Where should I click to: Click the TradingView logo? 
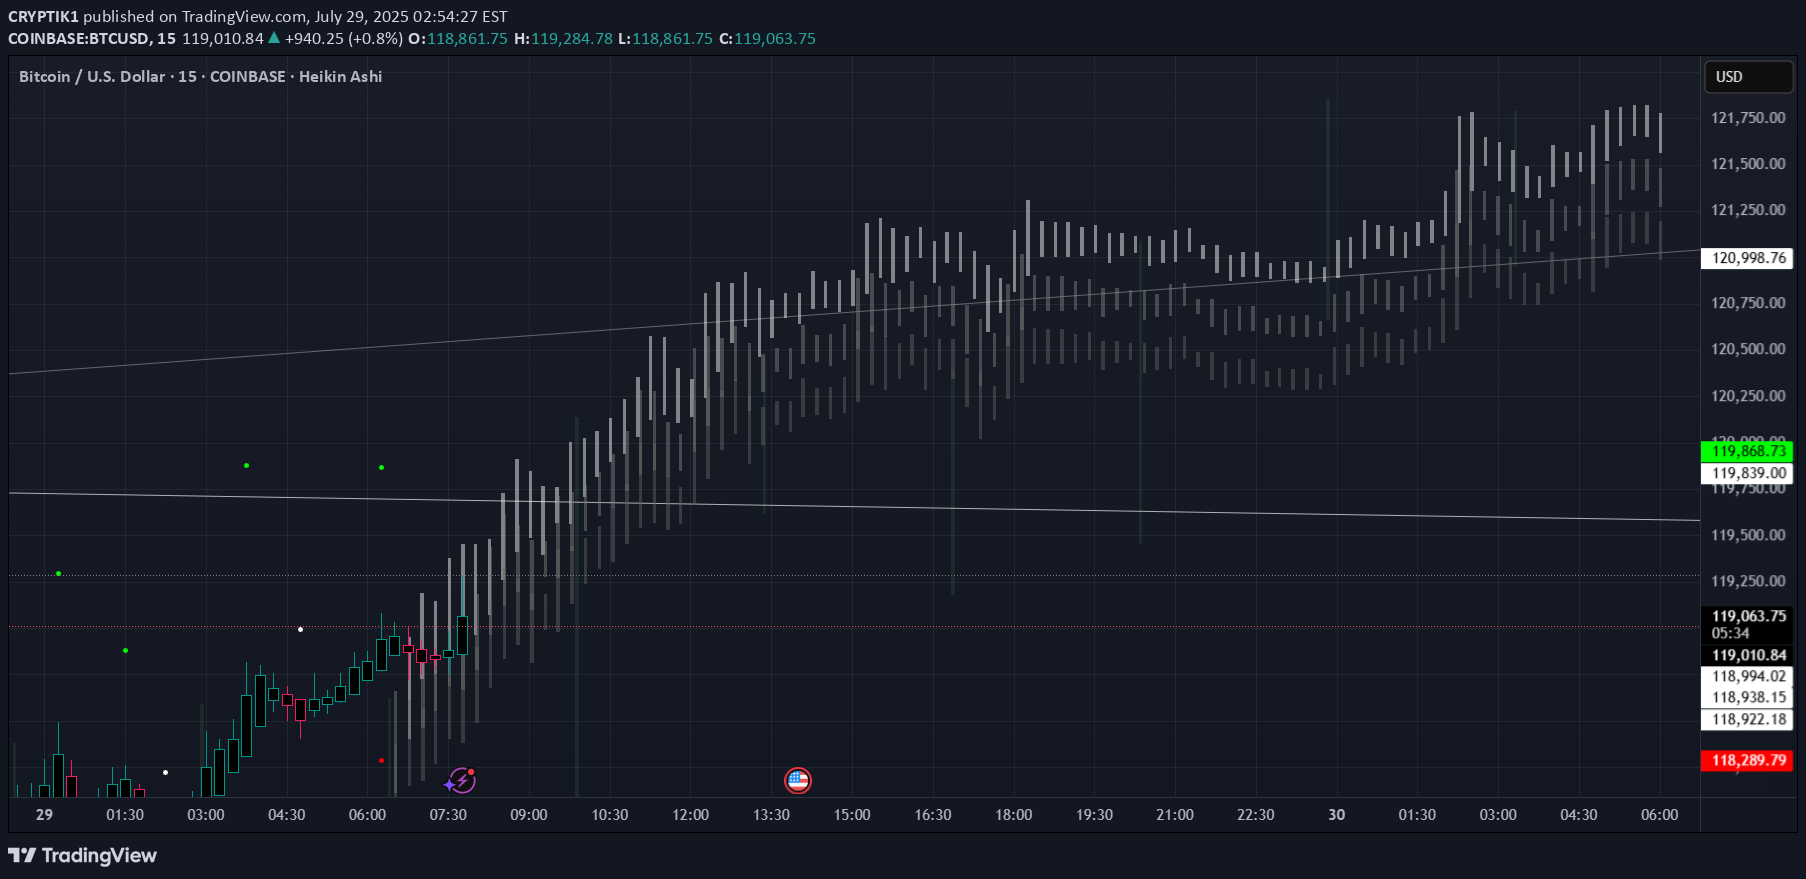click(83, 855)
